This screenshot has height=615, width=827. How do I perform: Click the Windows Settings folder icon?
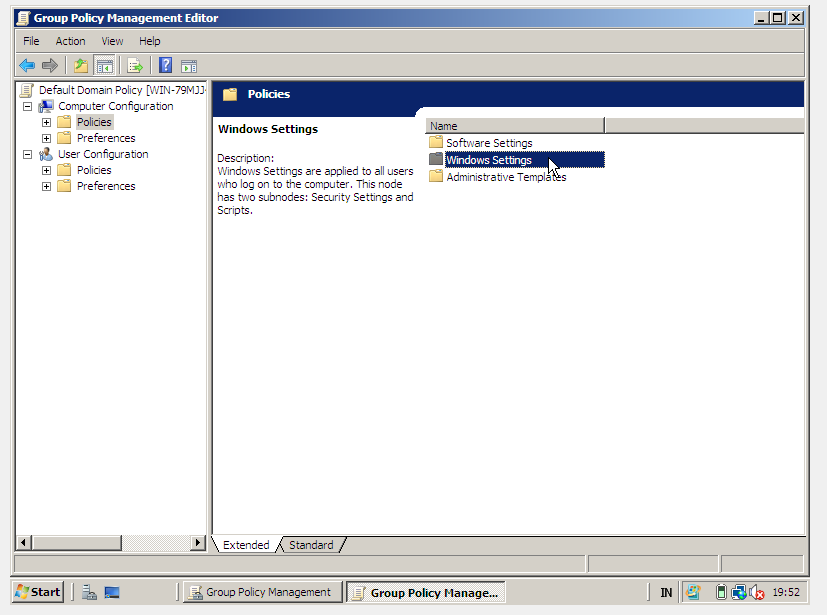tap(436, 159)
